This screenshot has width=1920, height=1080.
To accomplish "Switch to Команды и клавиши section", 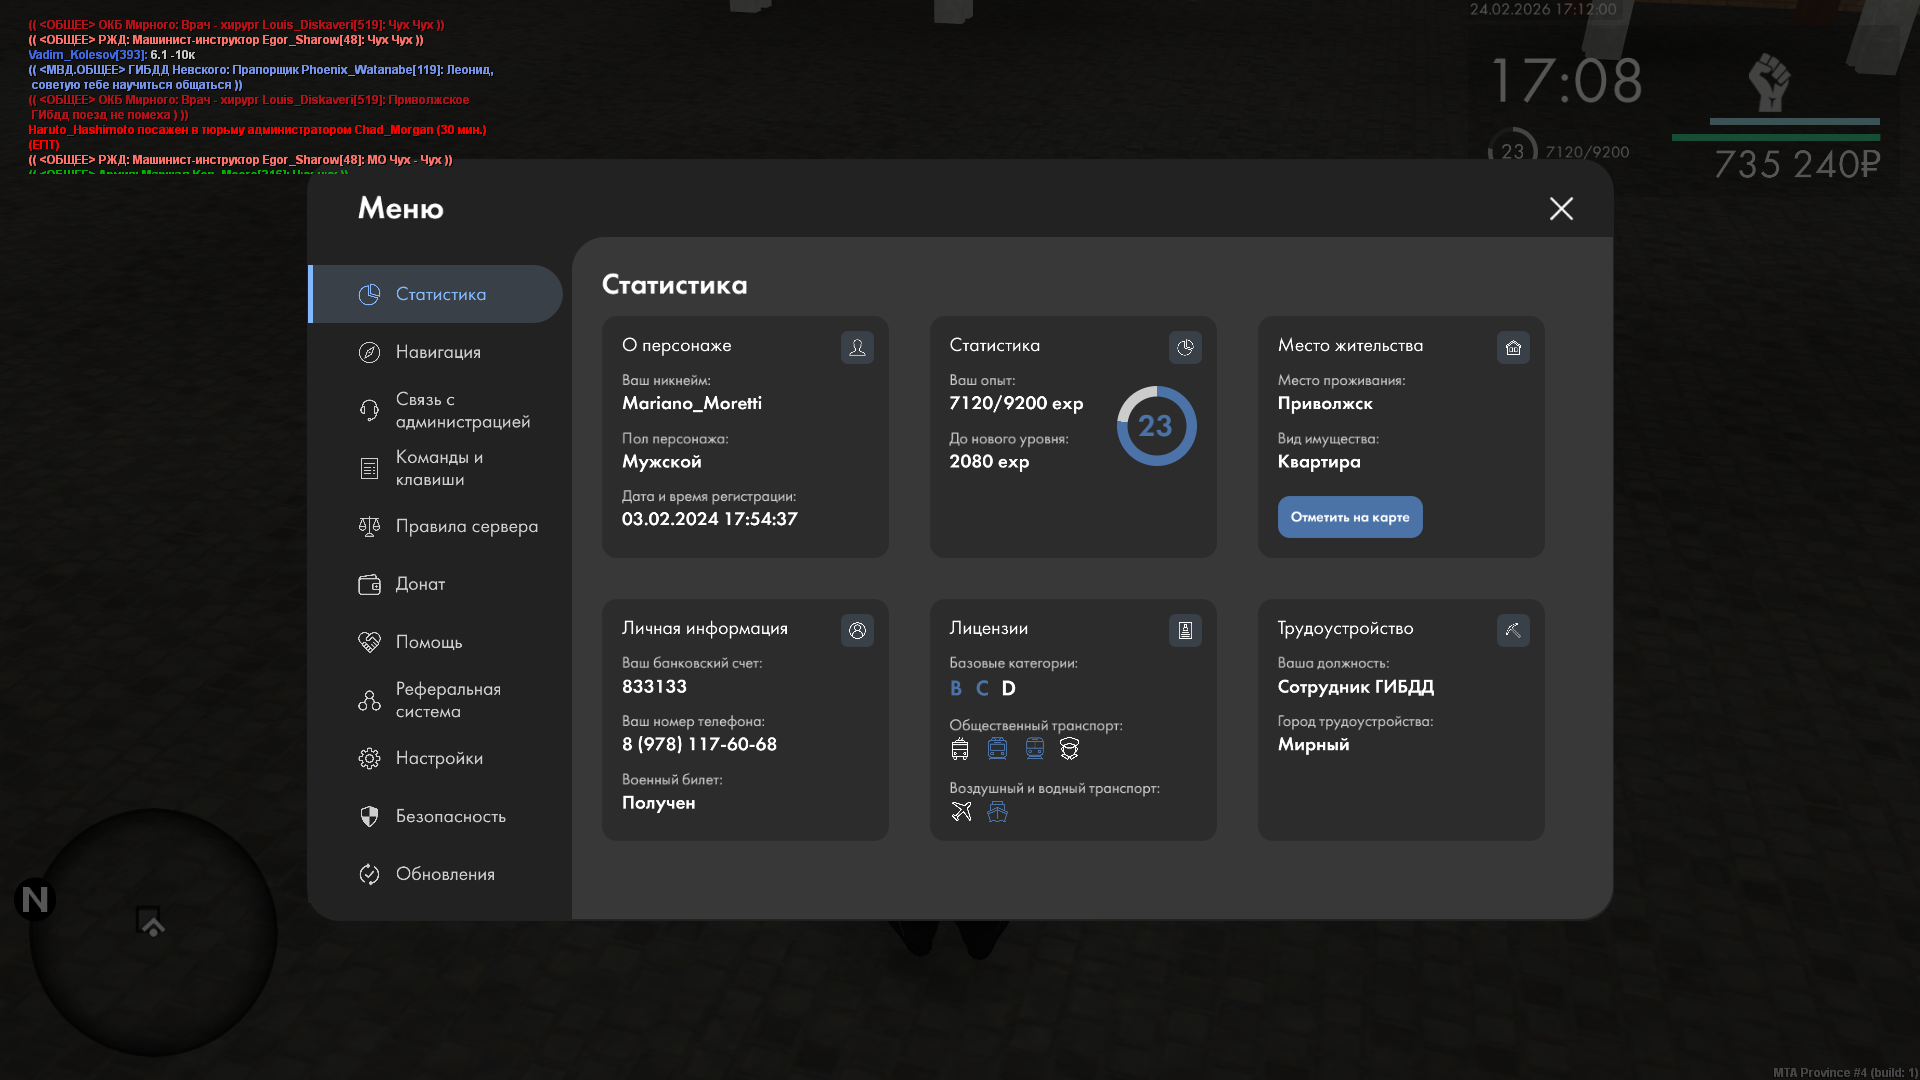I will [438, 468].
